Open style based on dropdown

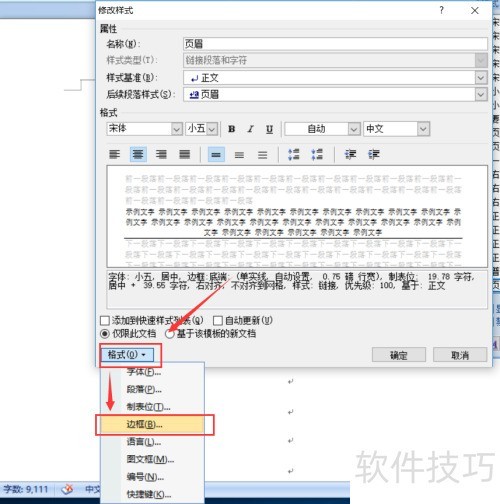tap(480, 78)
